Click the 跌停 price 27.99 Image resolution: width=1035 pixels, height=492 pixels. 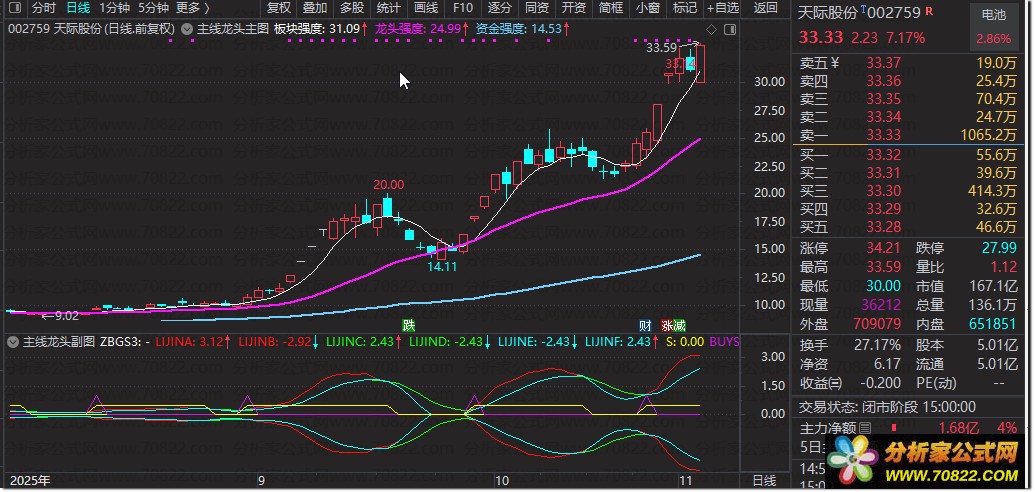pos(1000,249)
